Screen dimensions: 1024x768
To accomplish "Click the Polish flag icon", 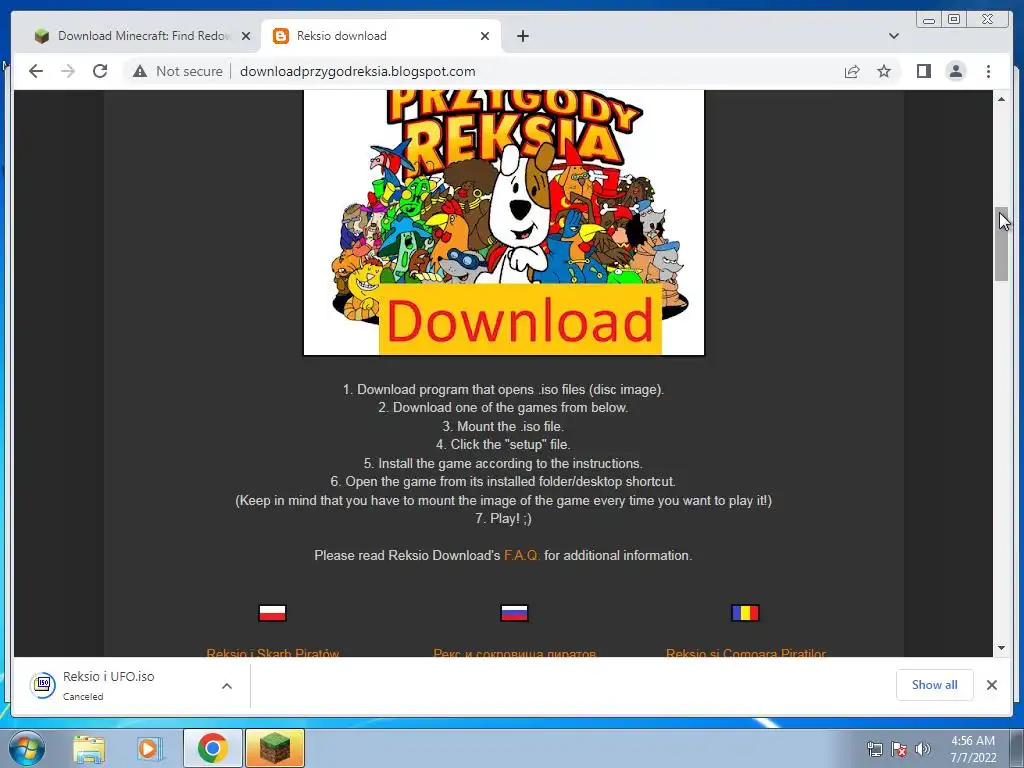I will (272, 613).
